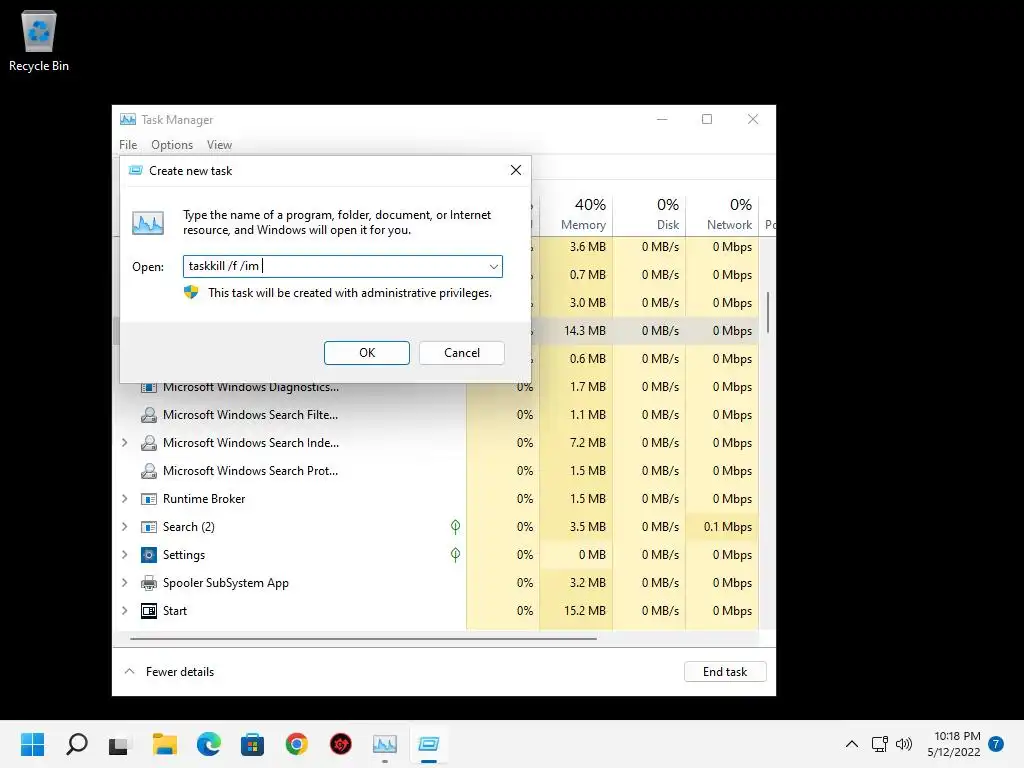Click OK in Create new task dialog

tap(367, 353)
